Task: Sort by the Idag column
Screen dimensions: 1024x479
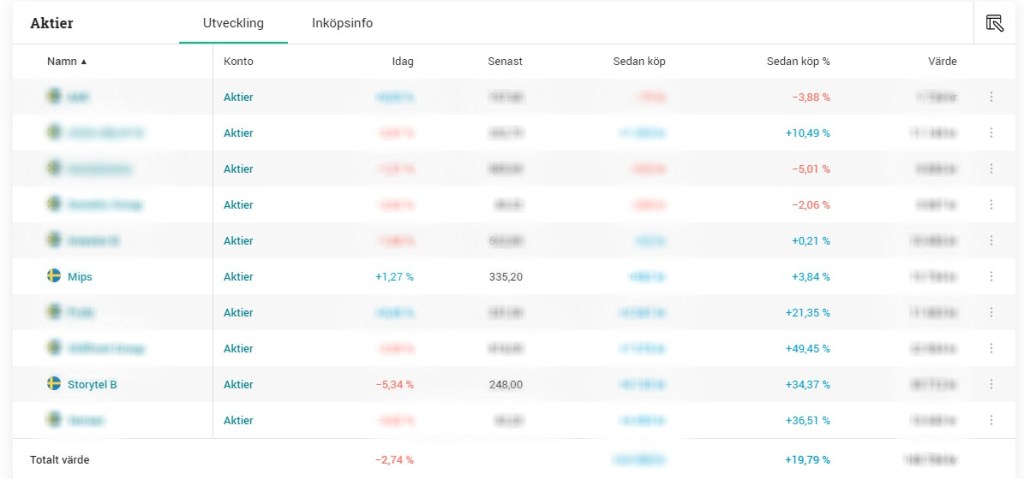Action: (x=402, y=61)
